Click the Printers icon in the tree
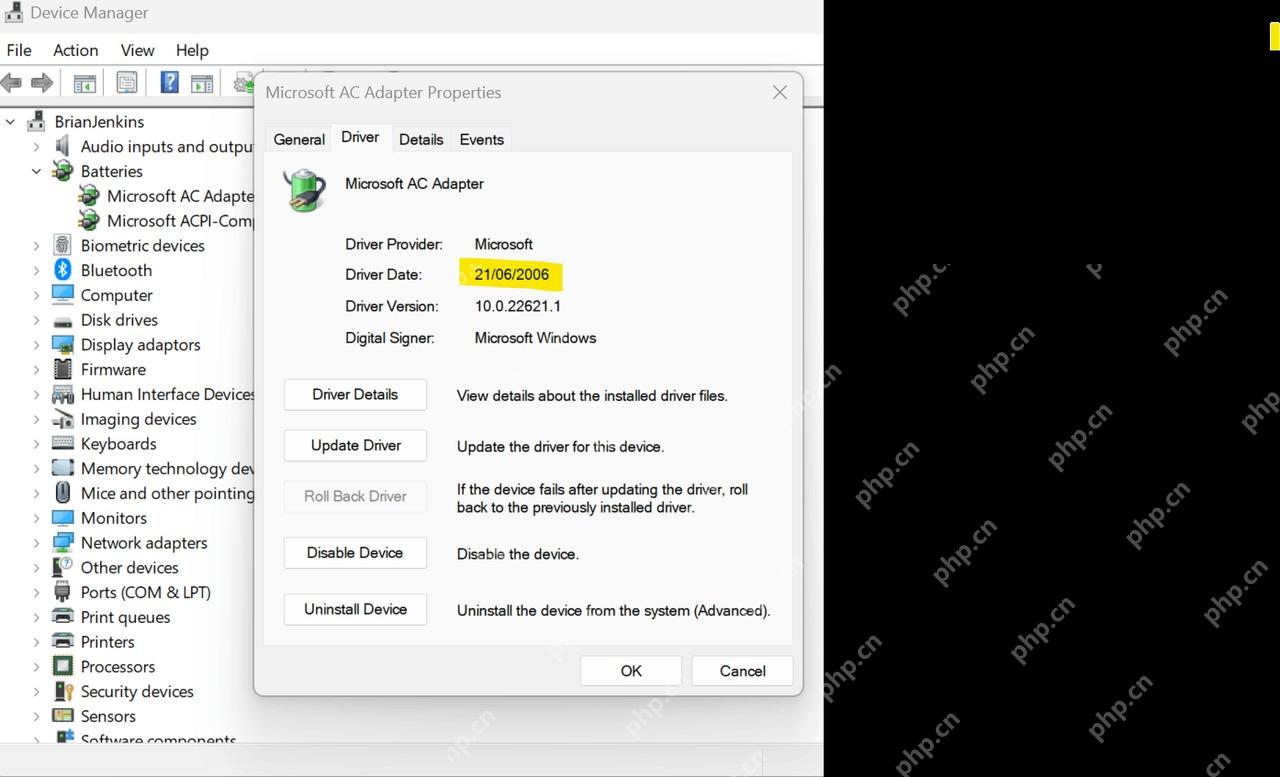1280x777 pixels. coord(63,641)
